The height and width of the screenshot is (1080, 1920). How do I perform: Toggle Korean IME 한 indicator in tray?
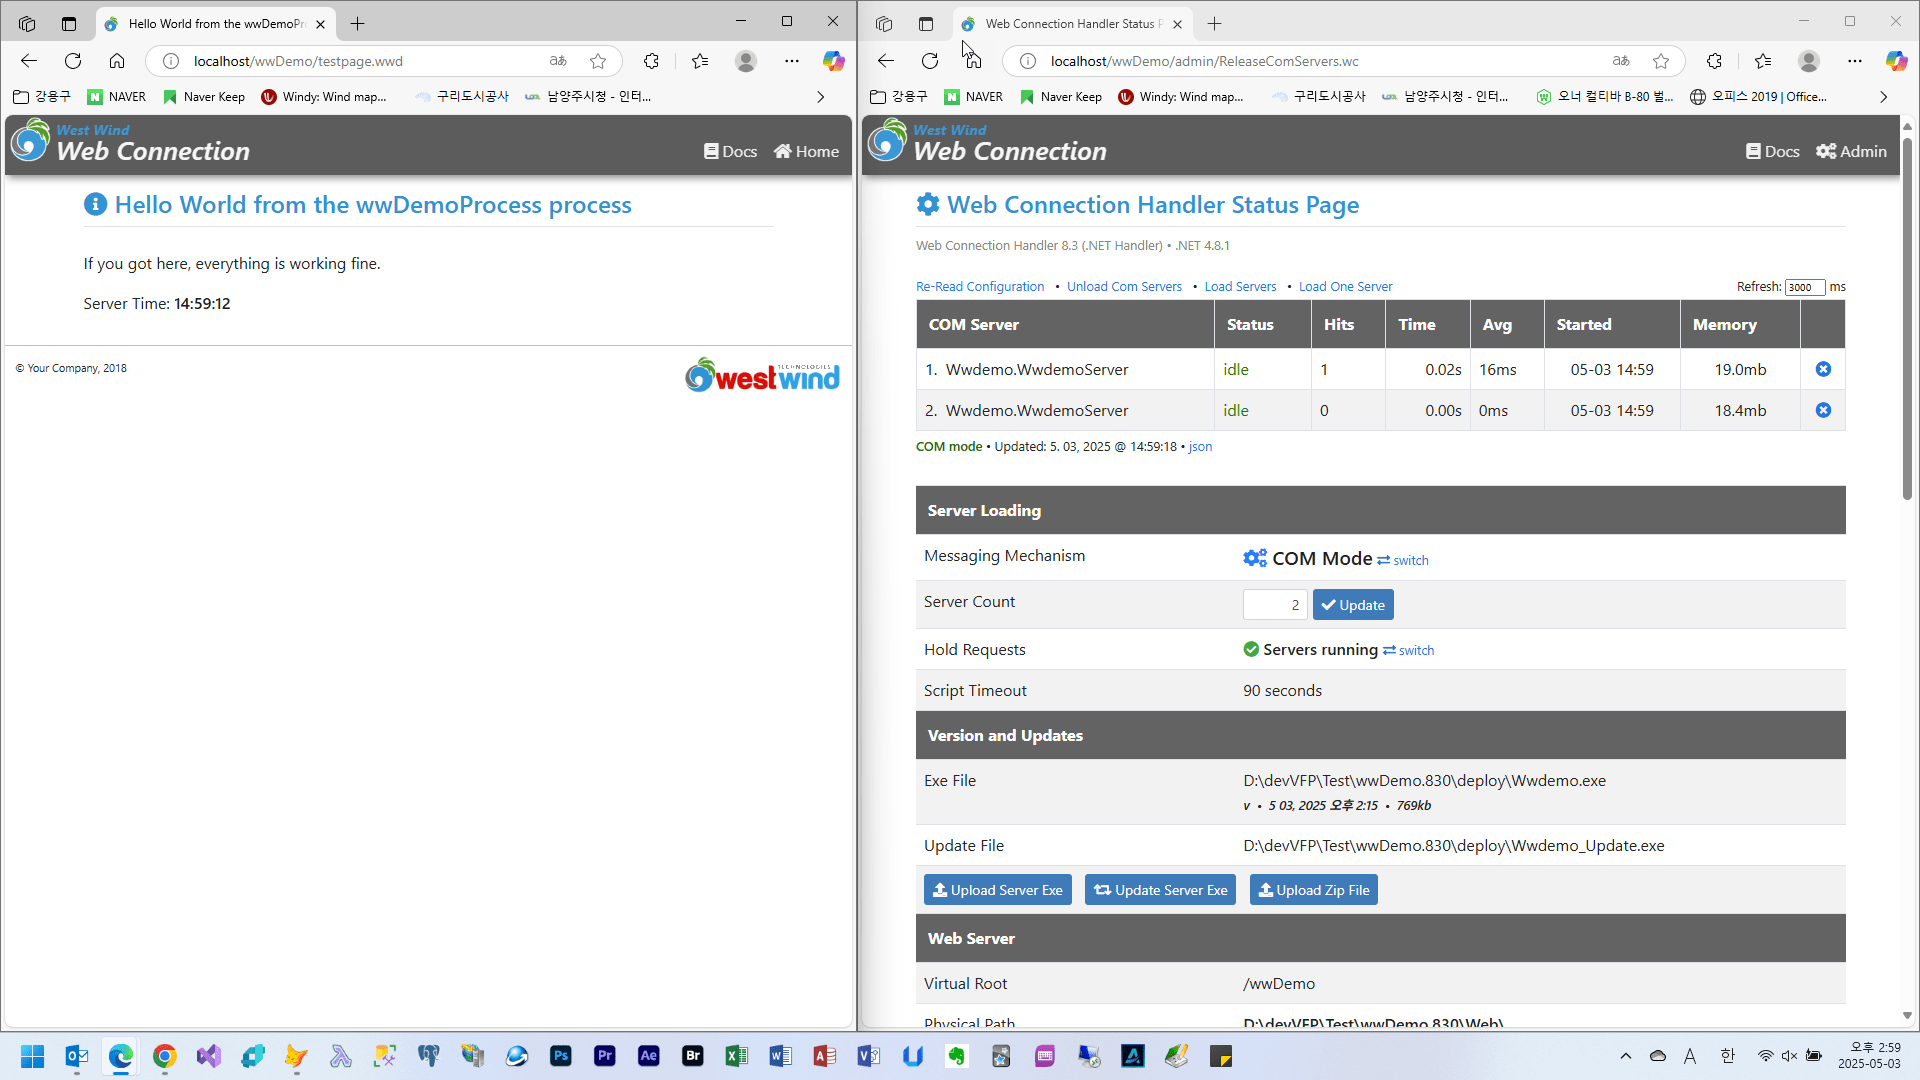1727,1056
